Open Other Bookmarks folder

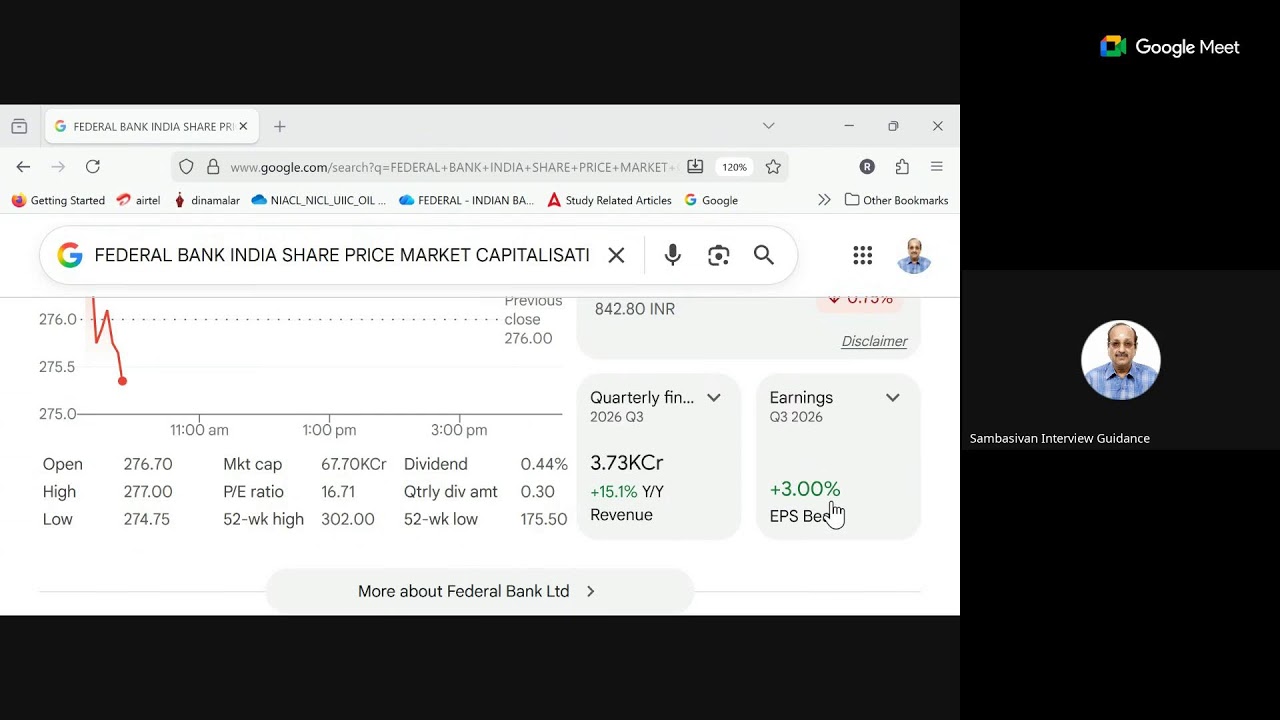pyautogui.click(x=897, y=200)
